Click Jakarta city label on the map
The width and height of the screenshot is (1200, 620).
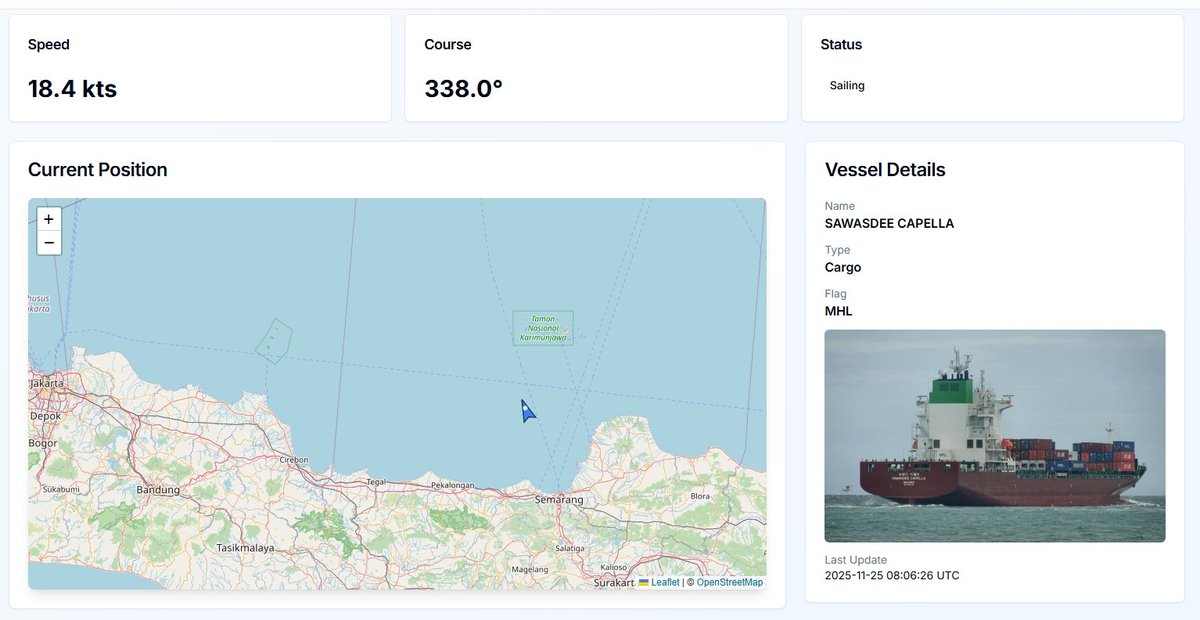[47, 383]
